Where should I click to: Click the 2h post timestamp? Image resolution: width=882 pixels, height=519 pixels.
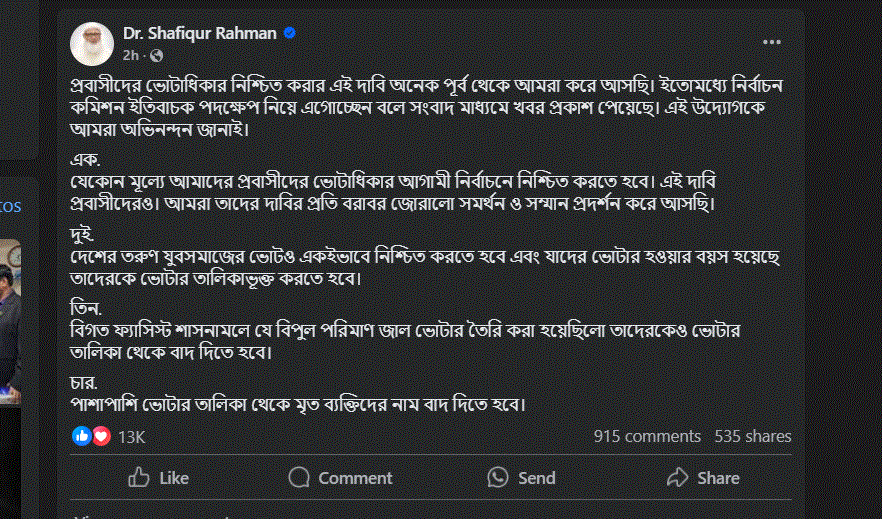tap(131, 54)
